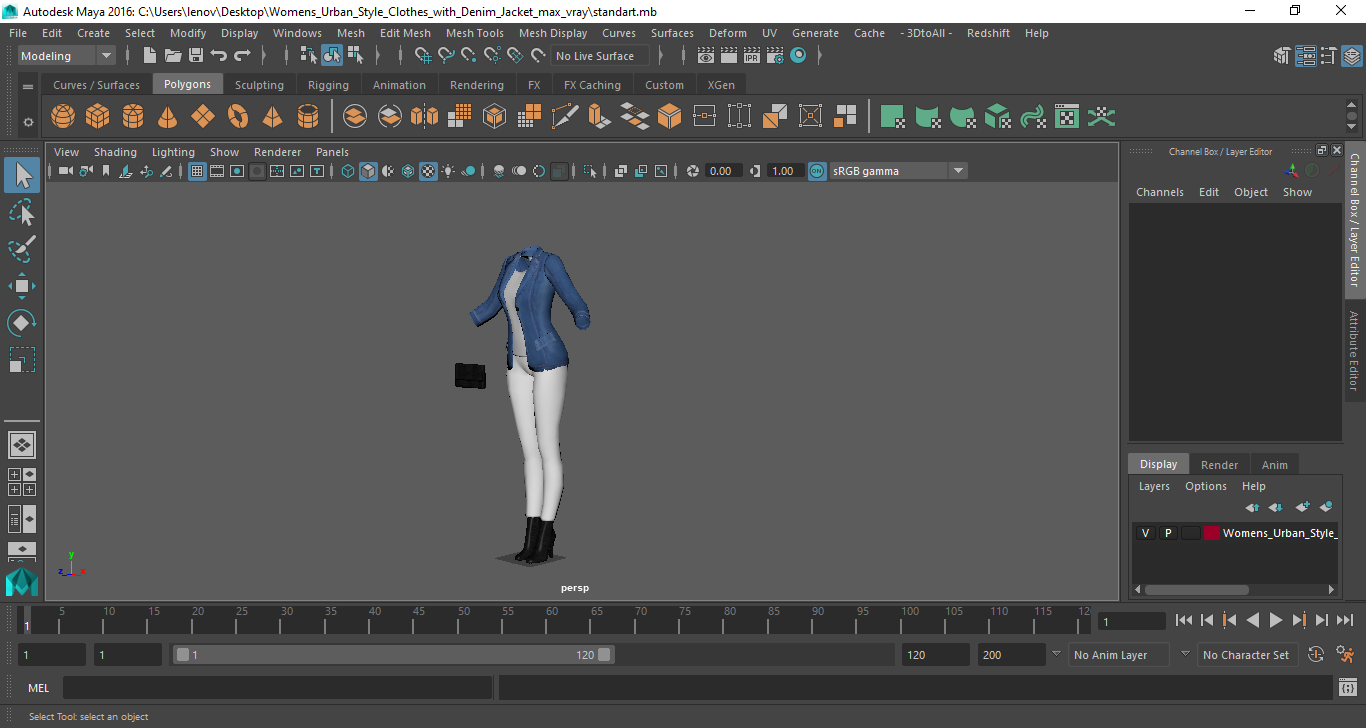This screenshot has width=1366, height=728.
Task: Click frame 60 on the time slider
Action: tap(552, 620)
